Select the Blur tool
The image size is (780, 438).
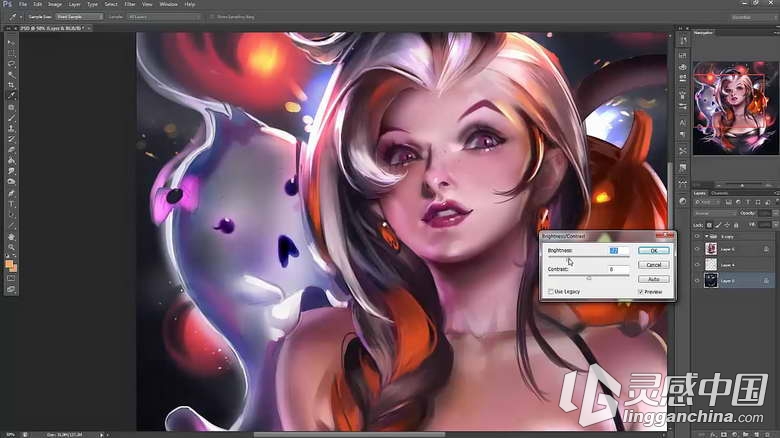[11, 171]
